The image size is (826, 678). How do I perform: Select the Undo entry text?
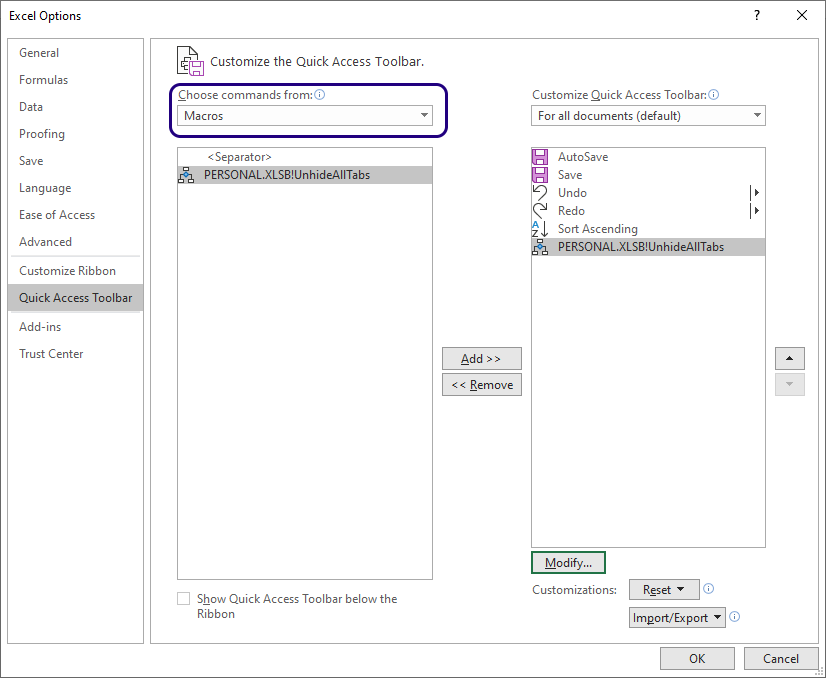tap(572, 193)
